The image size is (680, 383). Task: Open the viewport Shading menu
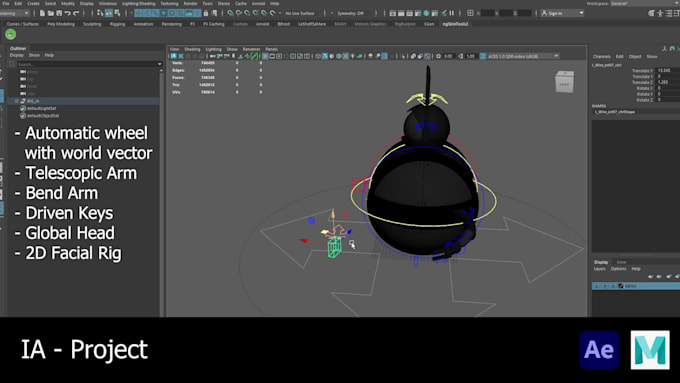(x=192, y=49)
